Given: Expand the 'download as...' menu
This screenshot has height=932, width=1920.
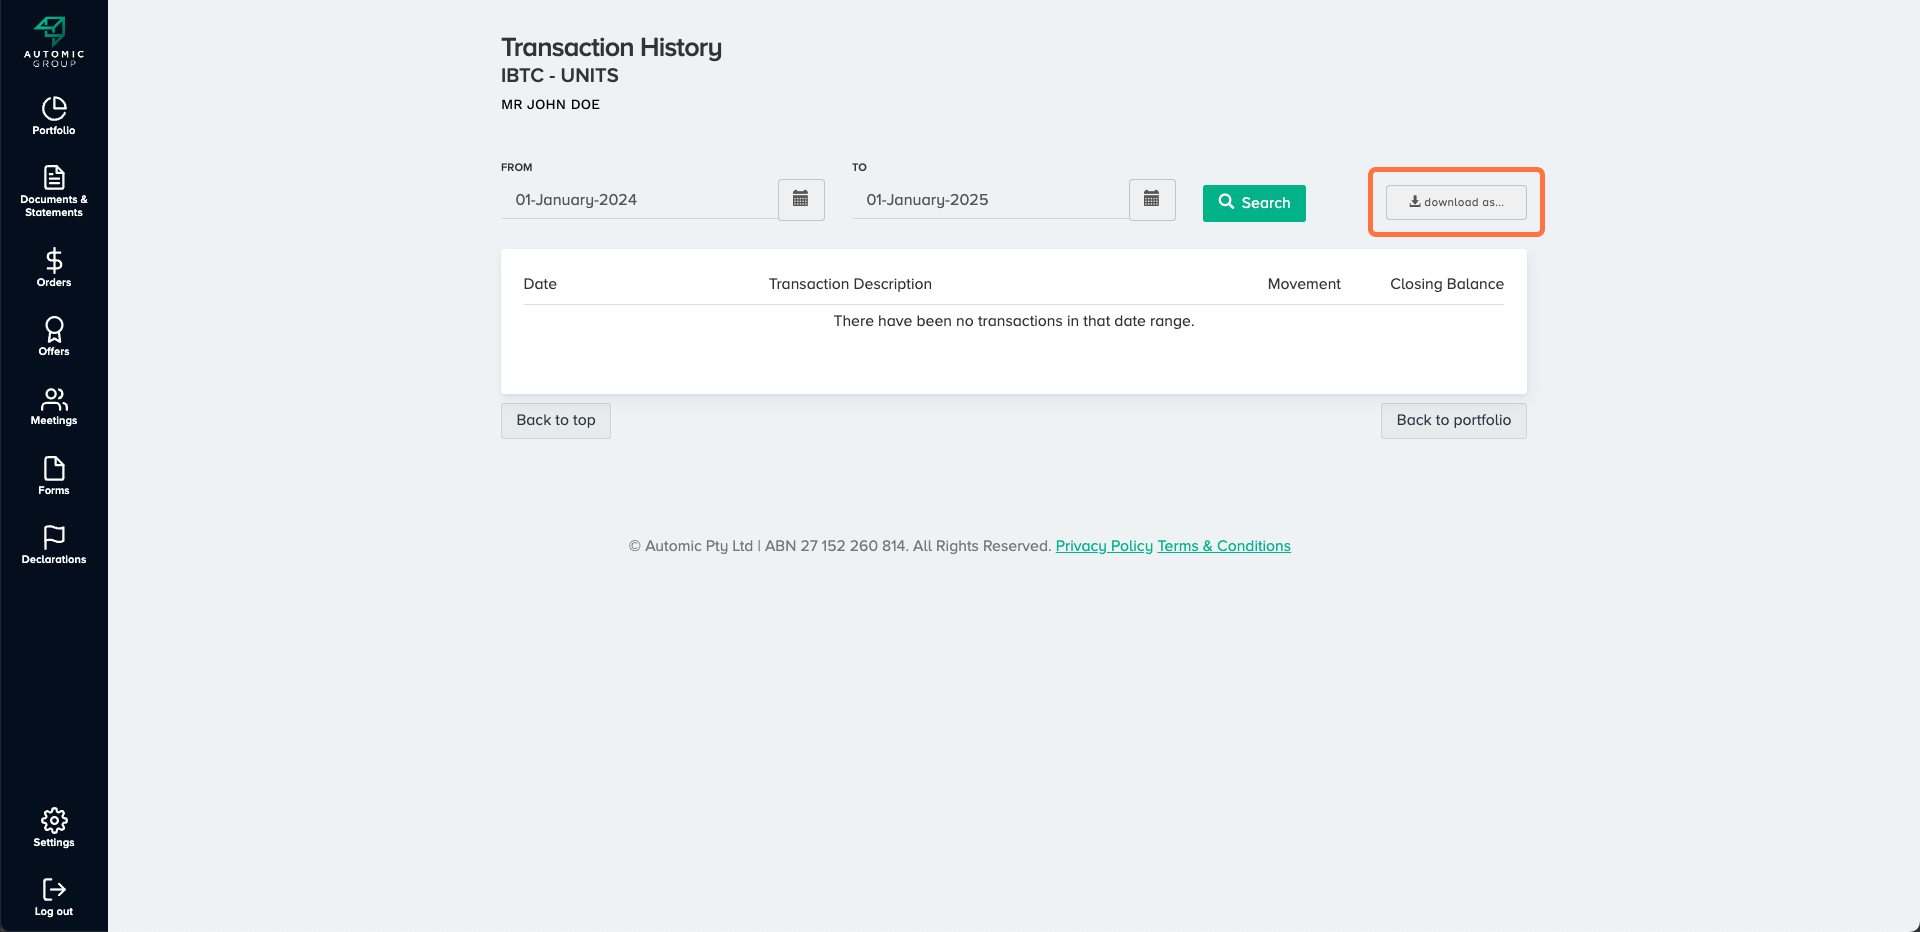Looking at the screenshot, I should 1456,202.
